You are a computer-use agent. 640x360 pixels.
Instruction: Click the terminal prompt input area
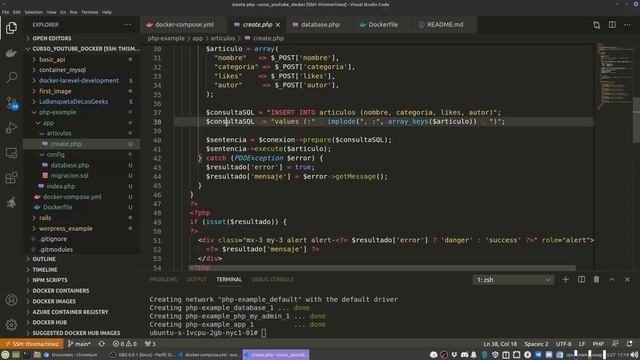(x=264, y=333)
